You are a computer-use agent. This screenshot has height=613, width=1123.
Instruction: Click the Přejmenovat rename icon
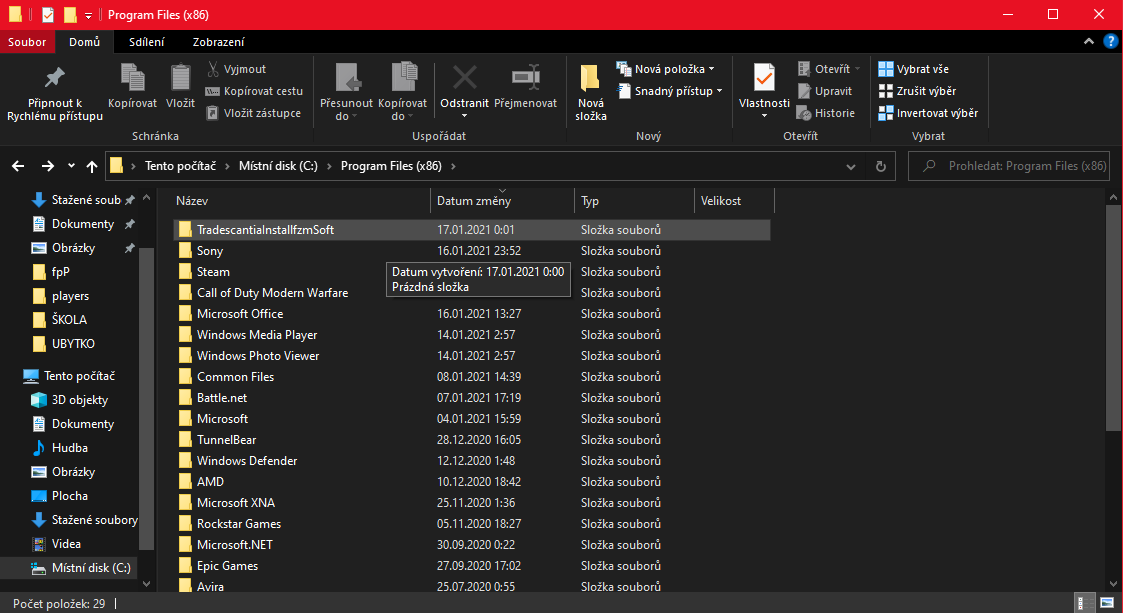point(525,78)
